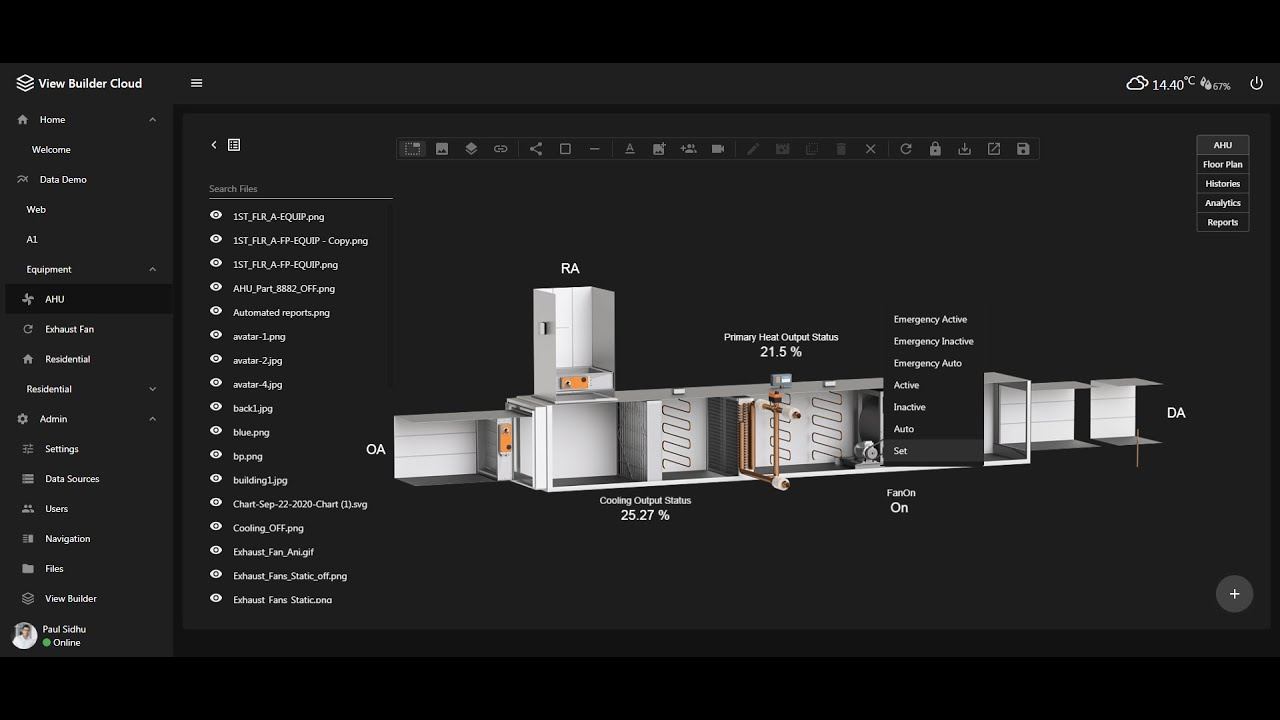This screenshot has width=1280, height=720.
Task: Collapse the Equipment section chevron
Action: click(153, 269)
